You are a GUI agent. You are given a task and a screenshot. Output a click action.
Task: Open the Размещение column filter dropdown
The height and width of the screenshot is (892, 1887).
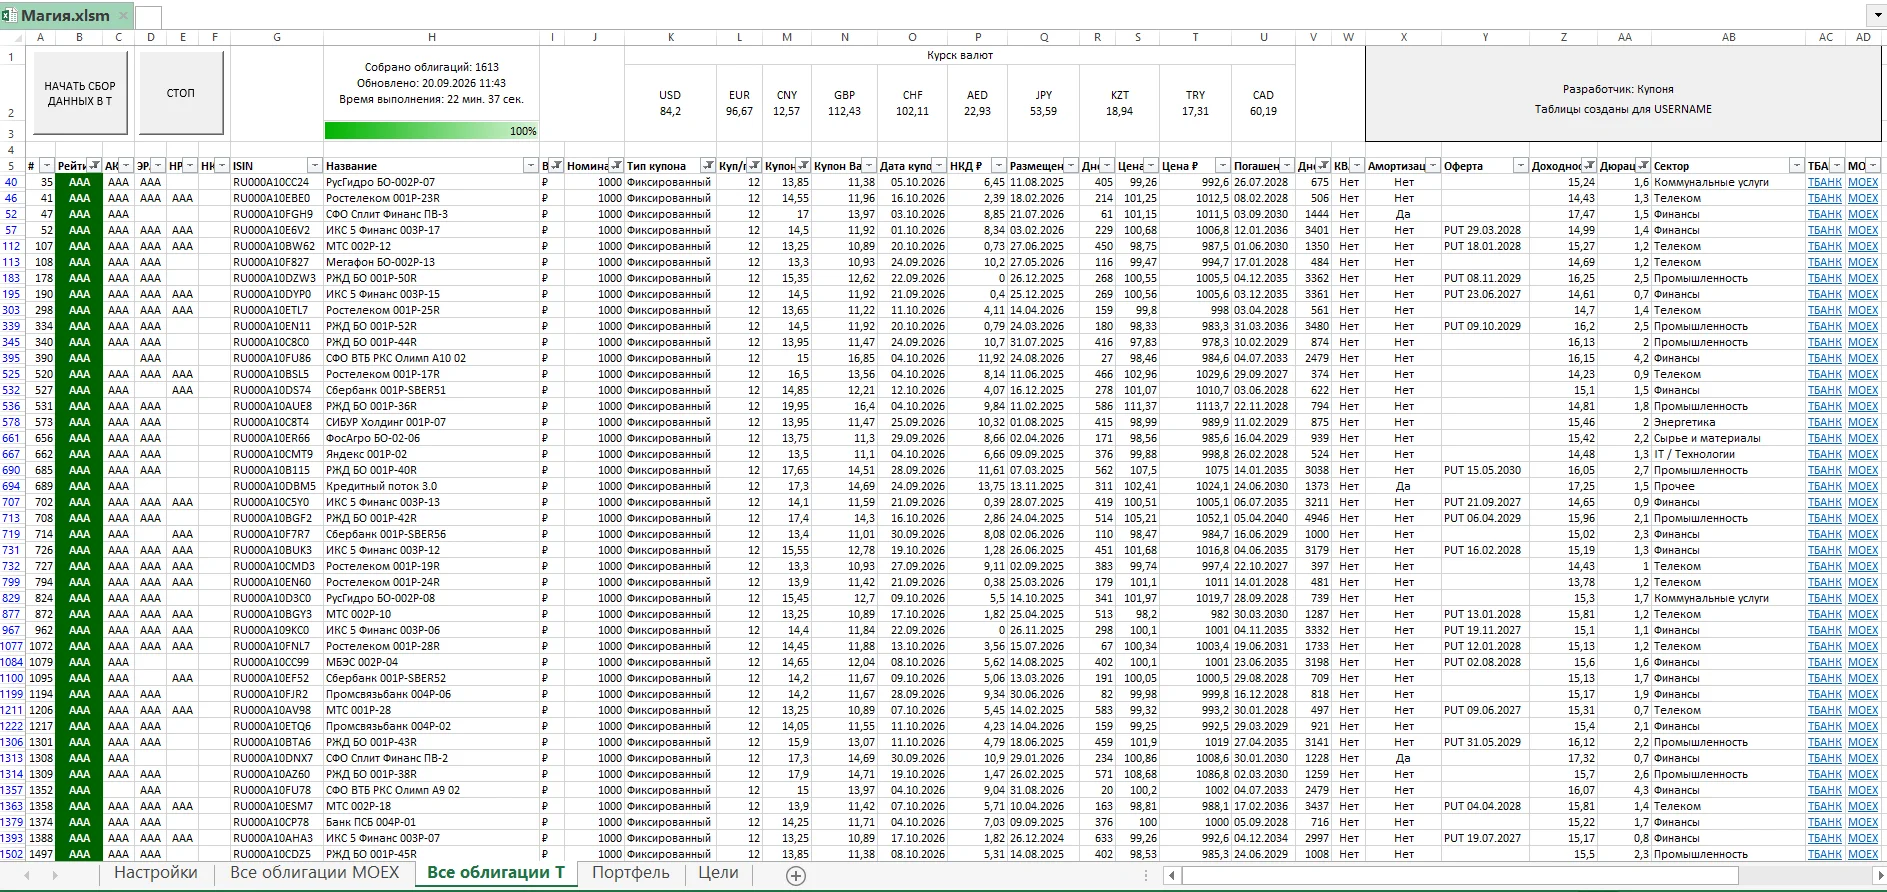(1071, 166)
